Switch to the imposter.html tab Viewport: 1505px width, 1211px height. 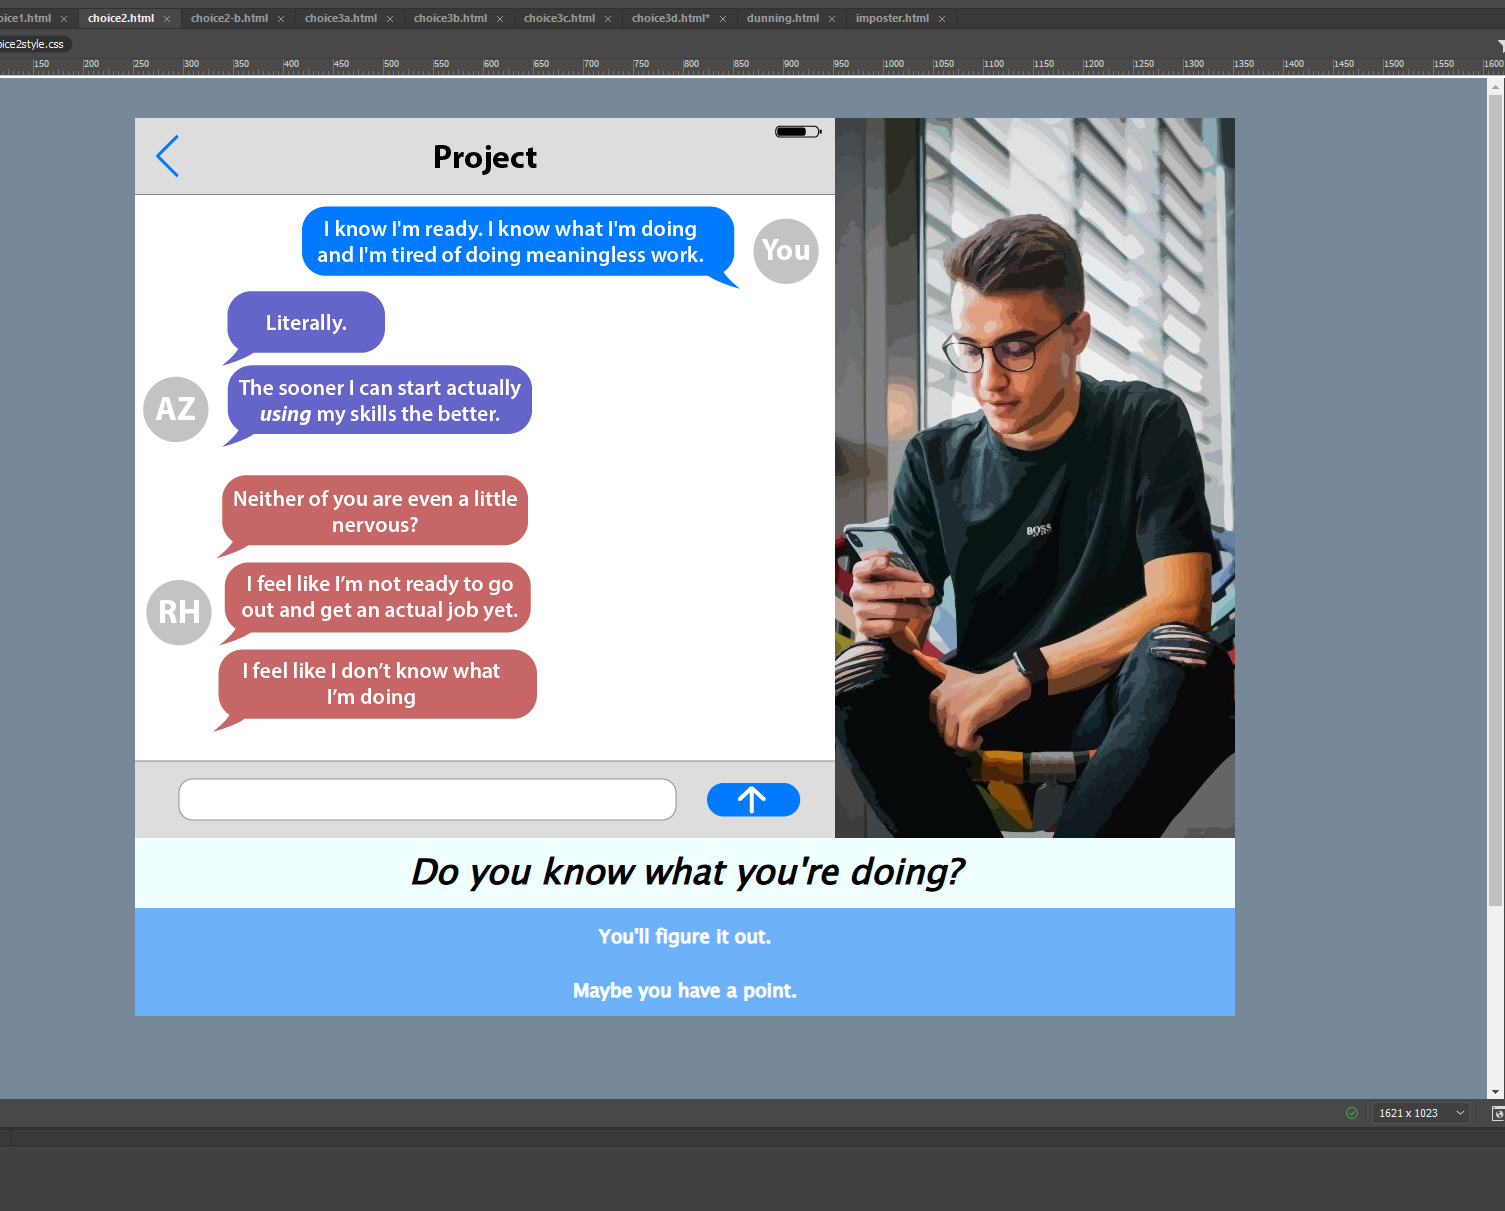[x=892, y=18]
